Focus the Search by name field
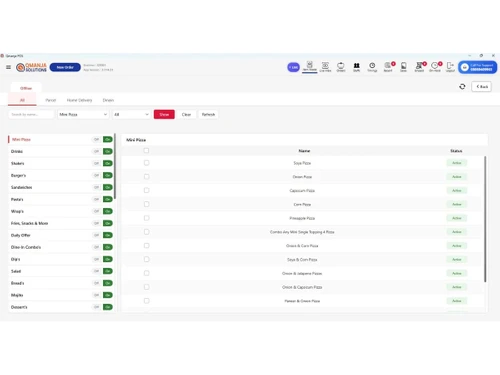Screen dimensions: 500x375 click(x=31, y=114)
